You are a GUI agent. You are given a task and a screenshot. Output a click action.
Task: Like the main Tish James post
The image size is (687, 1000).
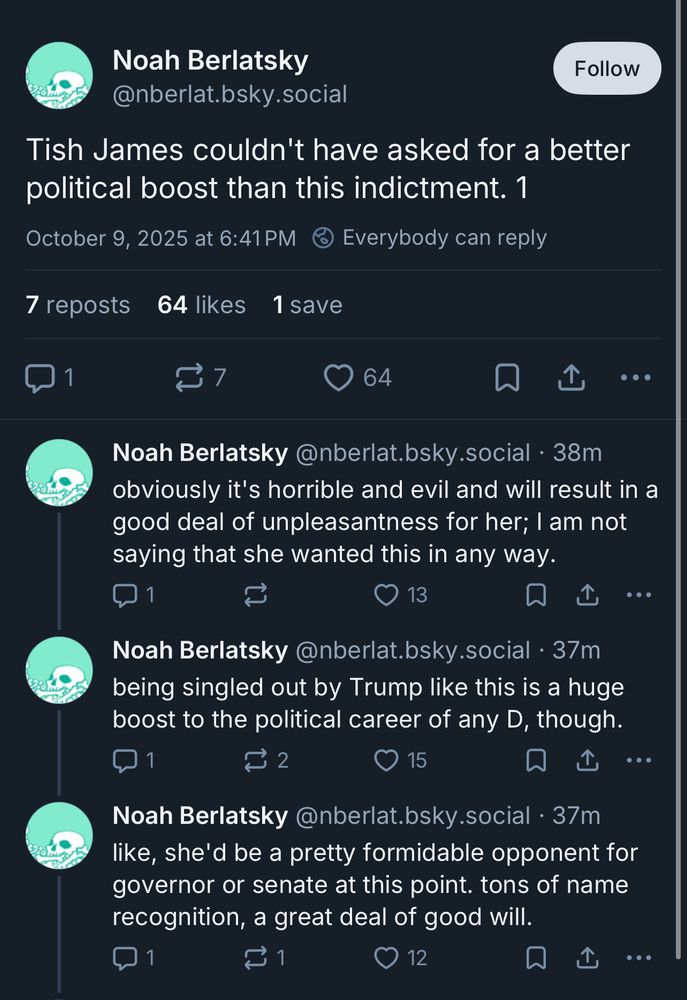pos(340,378)
